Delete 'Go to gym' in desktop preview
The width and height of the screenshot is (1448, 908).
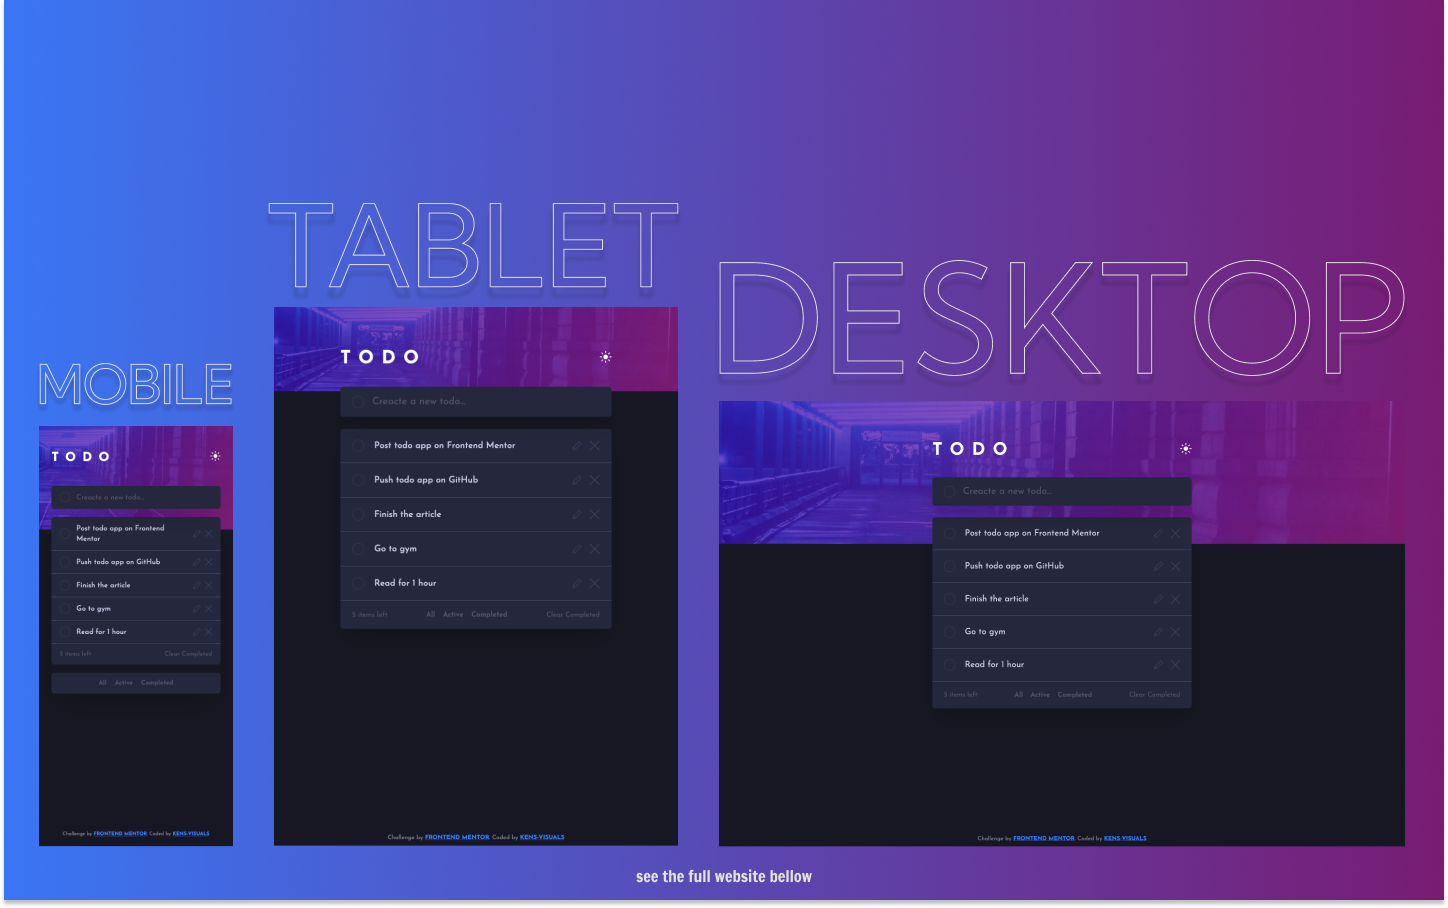(1175, 632)
